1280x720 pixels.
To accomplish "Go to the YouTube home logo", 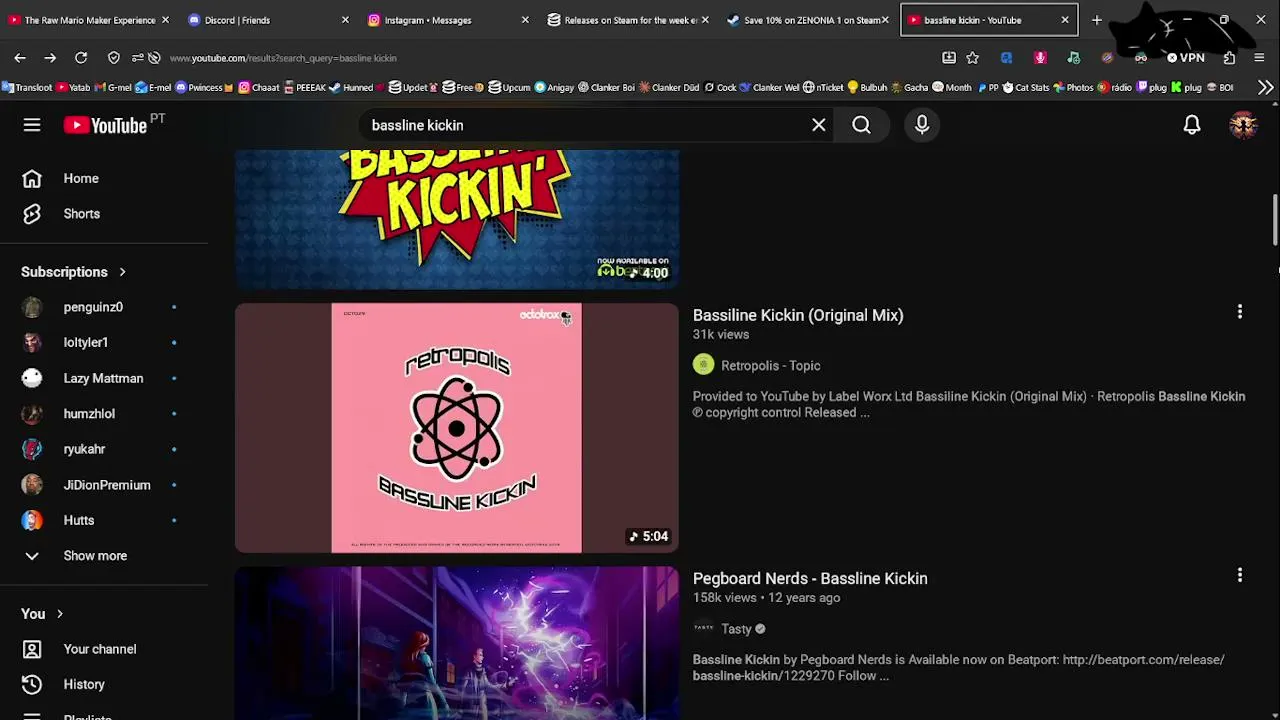I will [105, 125].
